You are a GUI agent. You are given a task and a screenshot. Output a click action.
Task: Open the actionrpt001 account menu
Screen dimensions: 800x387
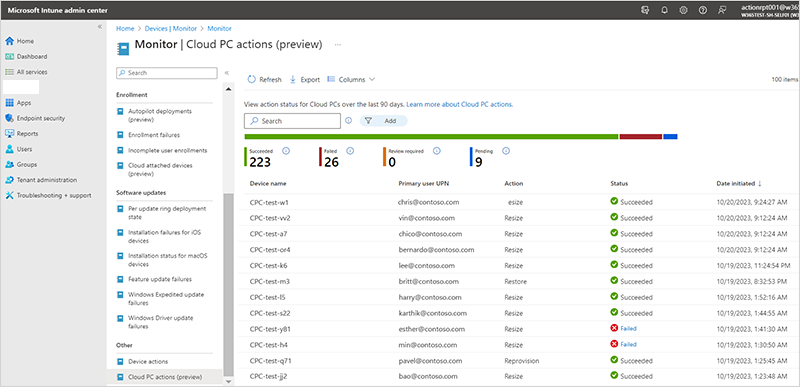tap(769, 10)
